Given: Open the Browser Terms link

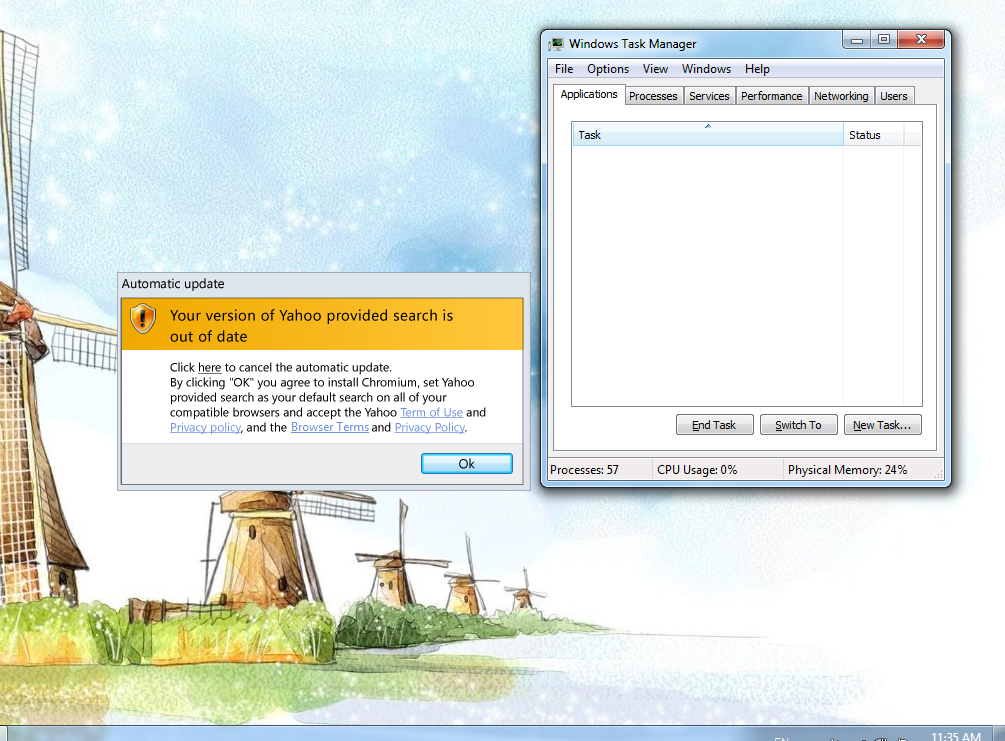Looking at the screenshot, I should pyautogui.click(x=329, y=427).
